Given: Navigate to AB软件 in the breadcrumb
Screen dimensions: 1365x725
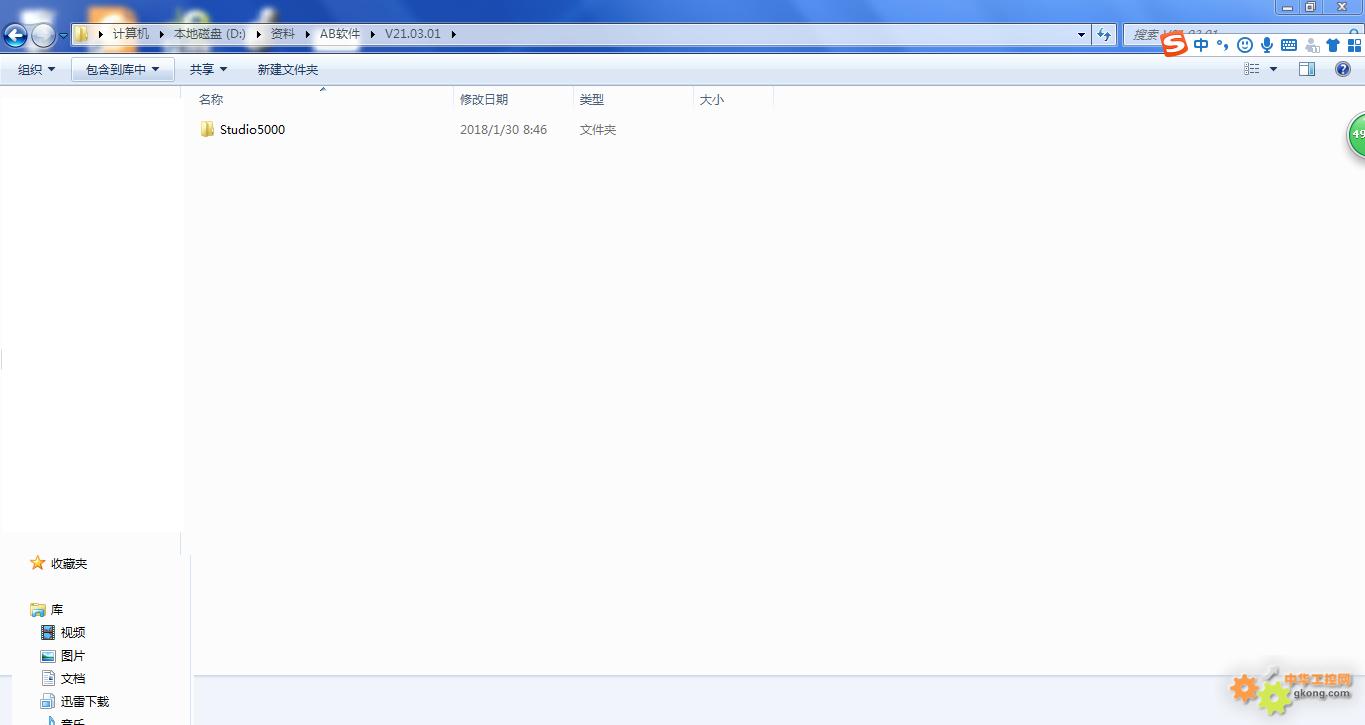Looking at the screenshot, I should [340, 34].
